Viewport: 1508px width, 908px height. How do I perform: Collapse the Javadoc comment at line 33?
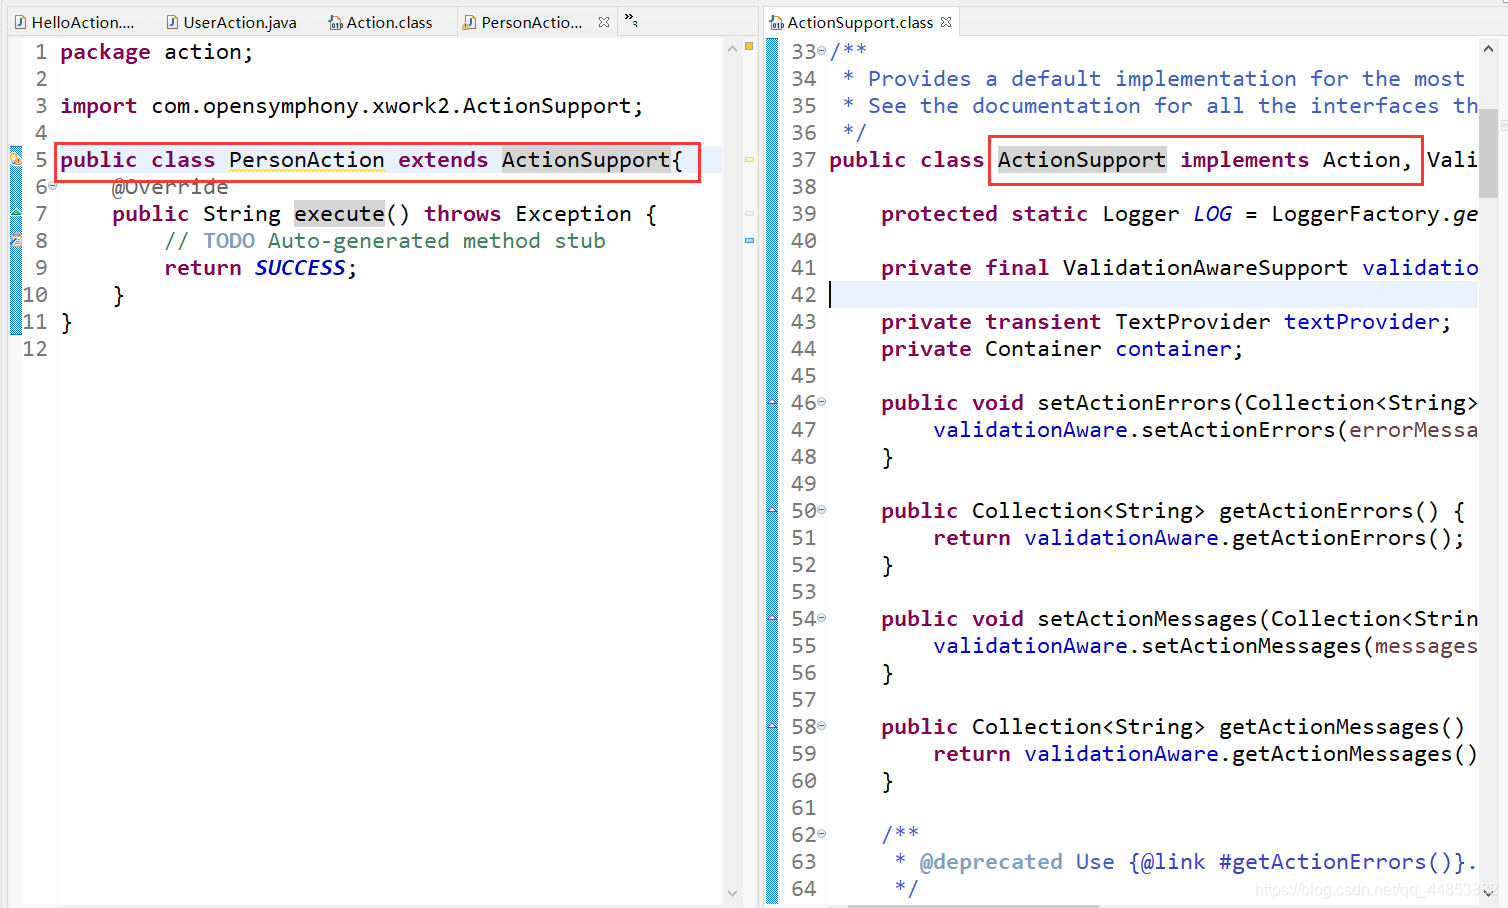tap(822, 51)
